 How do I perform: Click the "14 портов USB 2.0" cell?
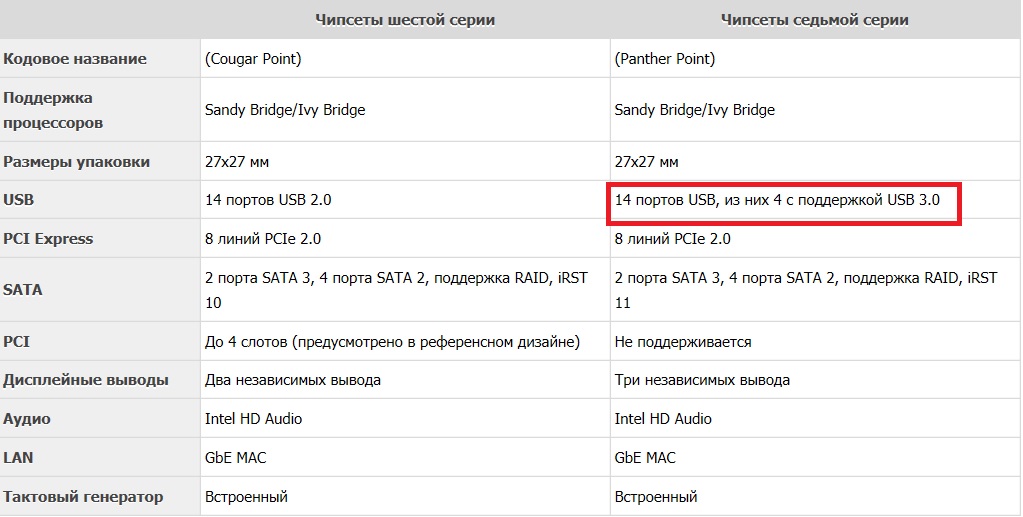pyautogui.click(x=268, y=200)
